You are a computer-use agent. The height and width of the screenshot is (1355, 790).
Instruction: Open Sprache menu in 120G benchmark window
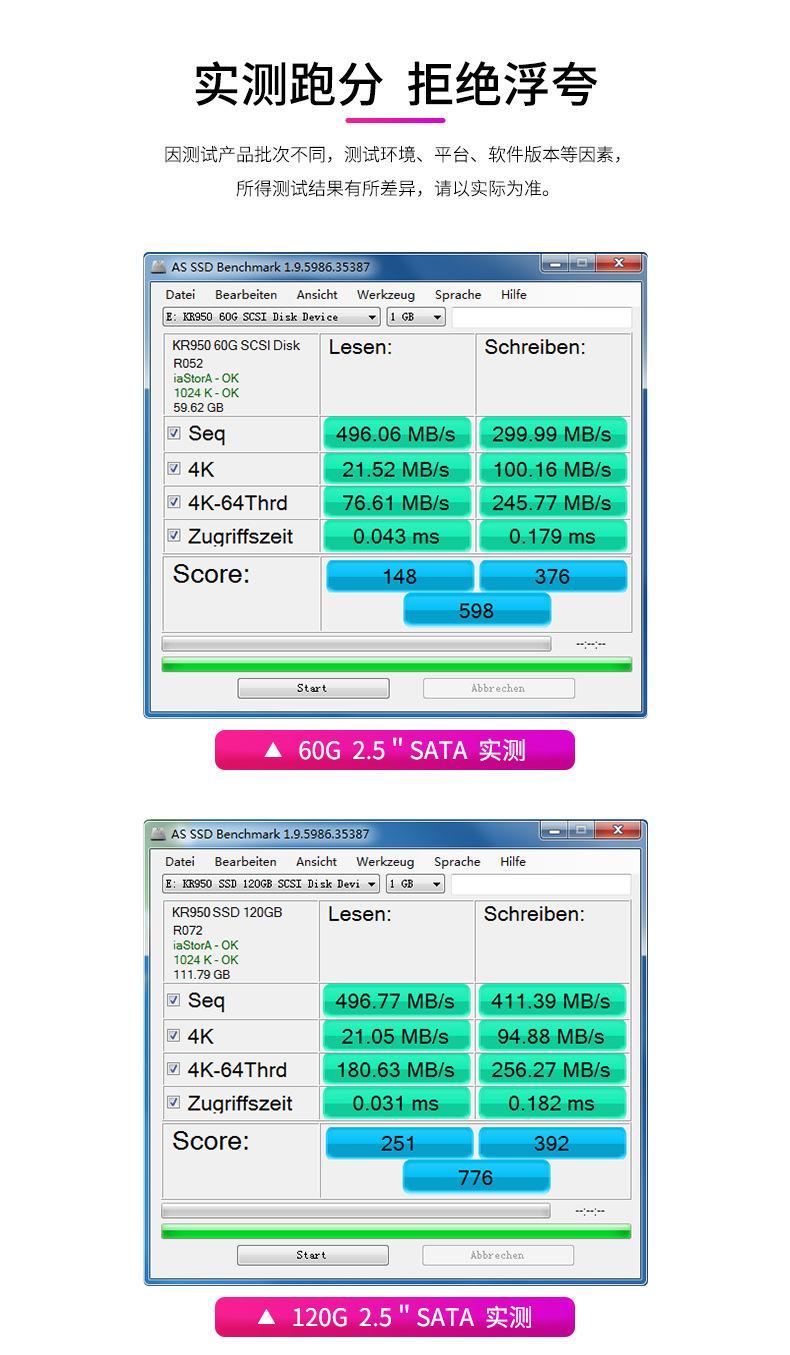coord(458,862)
